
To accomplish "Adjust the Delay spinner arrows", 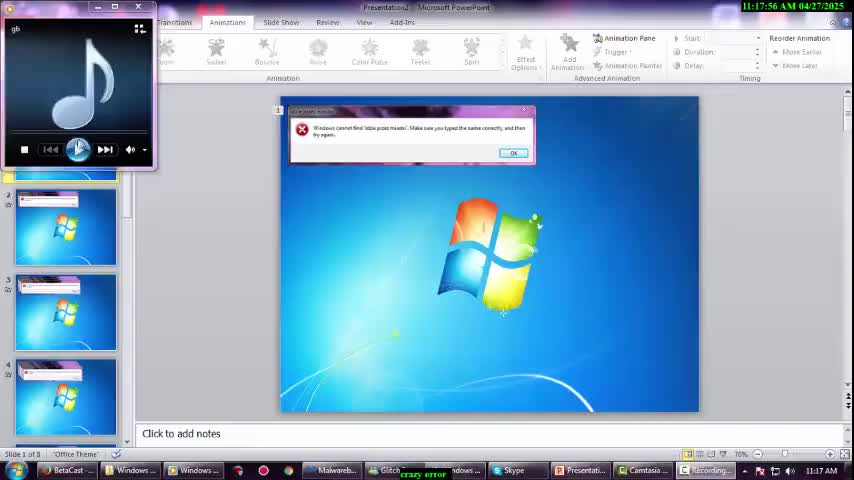I will pos(757,65).
